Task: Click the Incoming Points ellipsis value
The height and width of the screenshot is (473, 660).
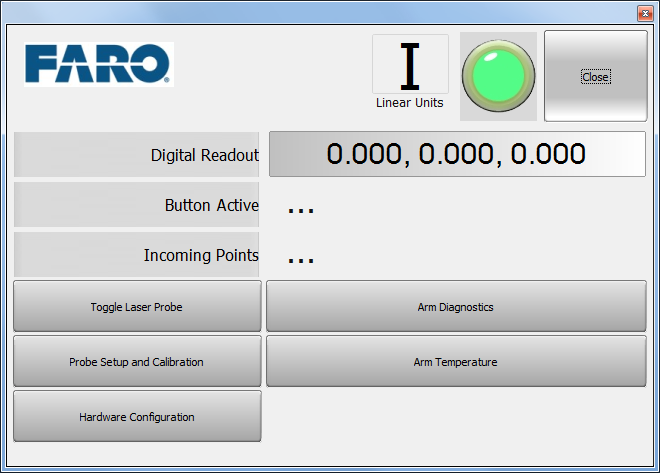Action: pyautogui.click(x=301, y=258)
